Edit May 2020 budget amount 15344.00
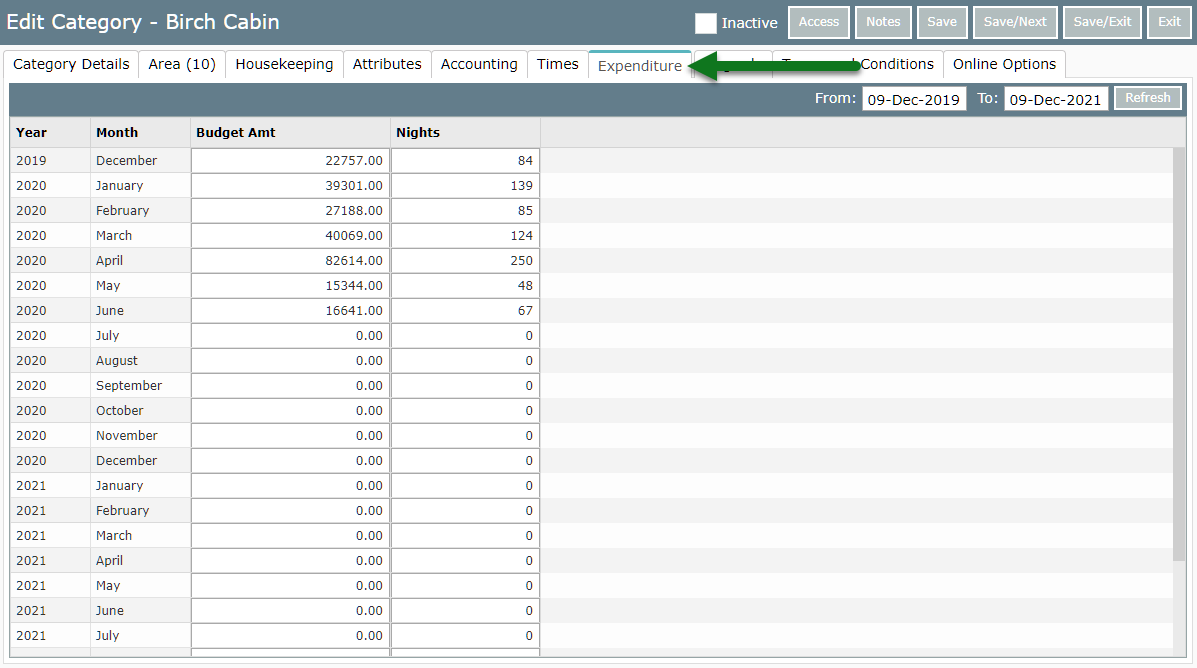1197x668 pixels. point(291,286)
